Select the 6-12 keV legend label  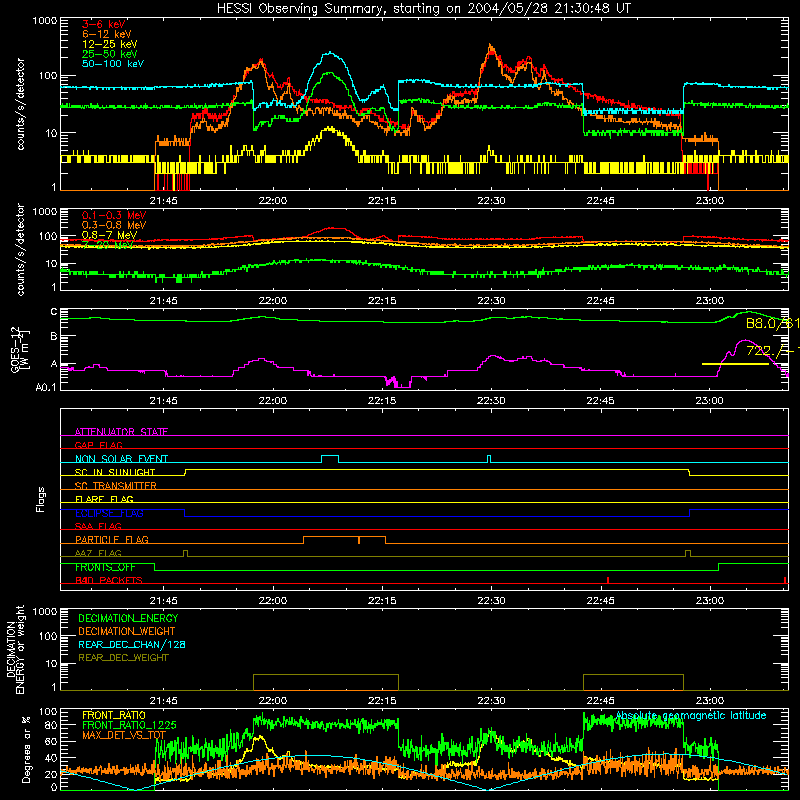tap(107, 34)
